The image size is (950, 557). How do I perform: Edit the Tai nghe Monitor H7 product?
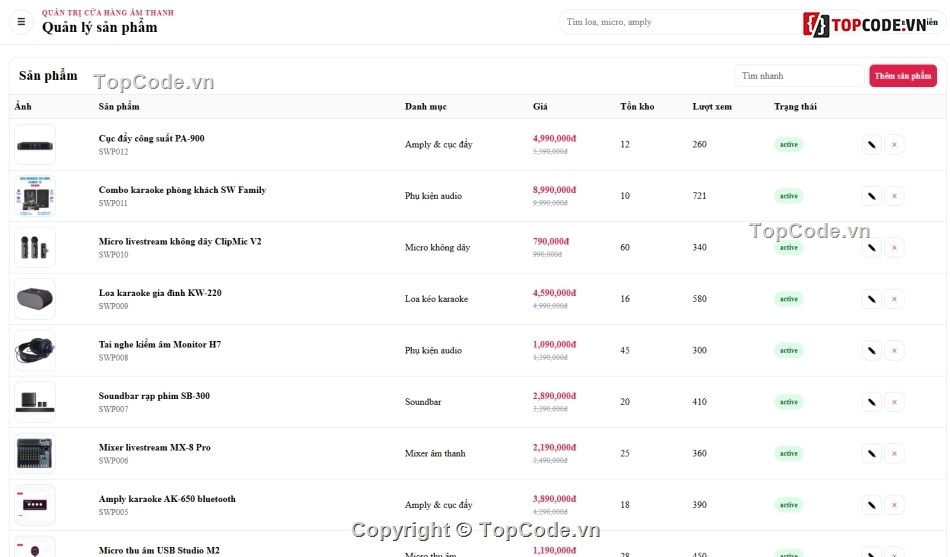coord(871,350)
